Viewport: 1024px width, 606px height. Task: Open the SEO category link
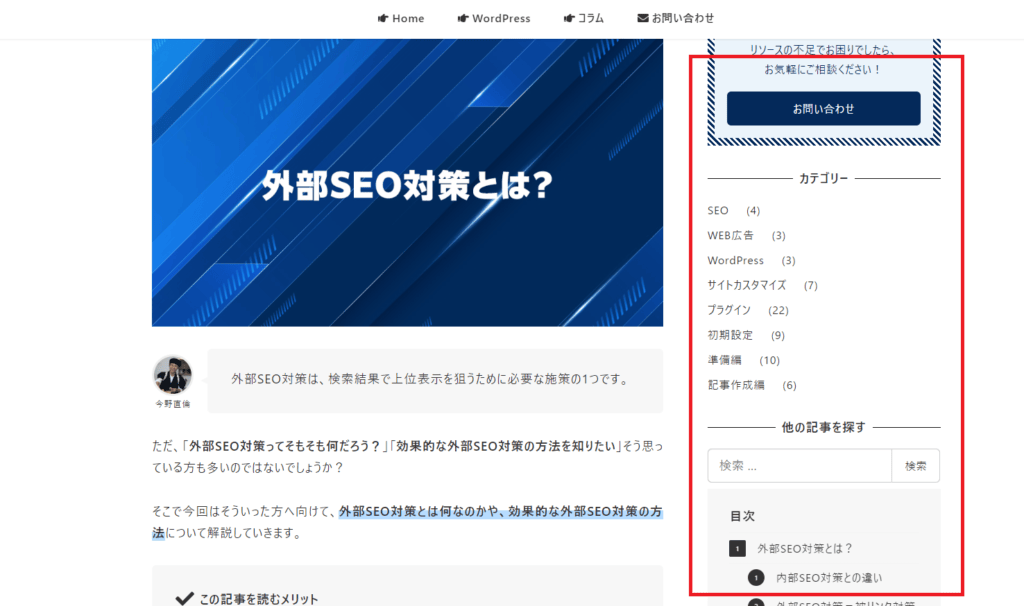click(x=718, y=210)
